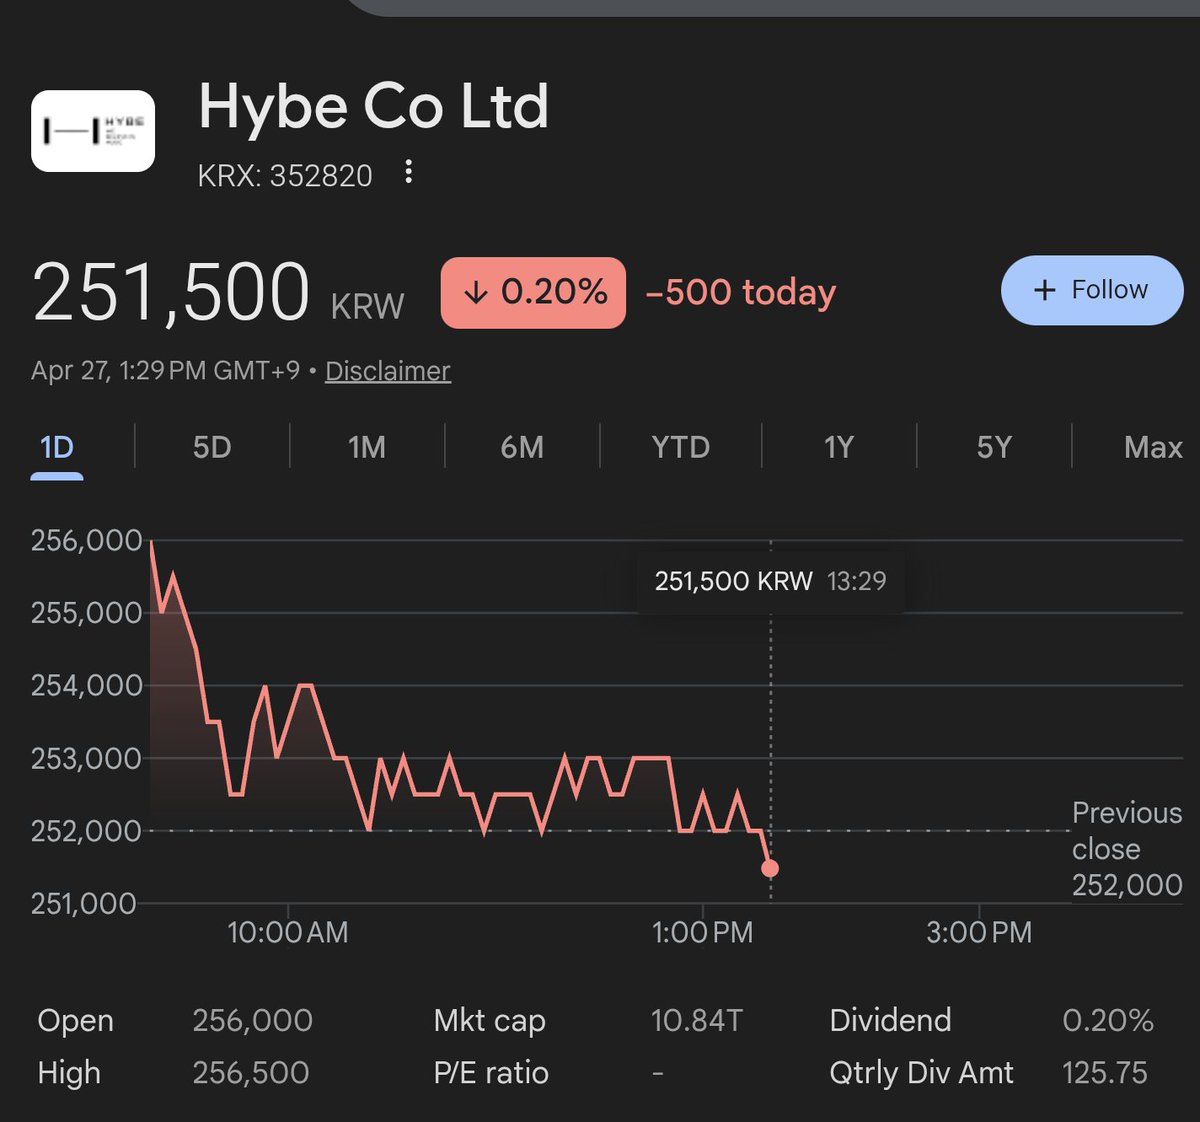Show the YTD chart range
Screen dimensions: 1200x1122
pyautogui.click(x=681, y=447)
